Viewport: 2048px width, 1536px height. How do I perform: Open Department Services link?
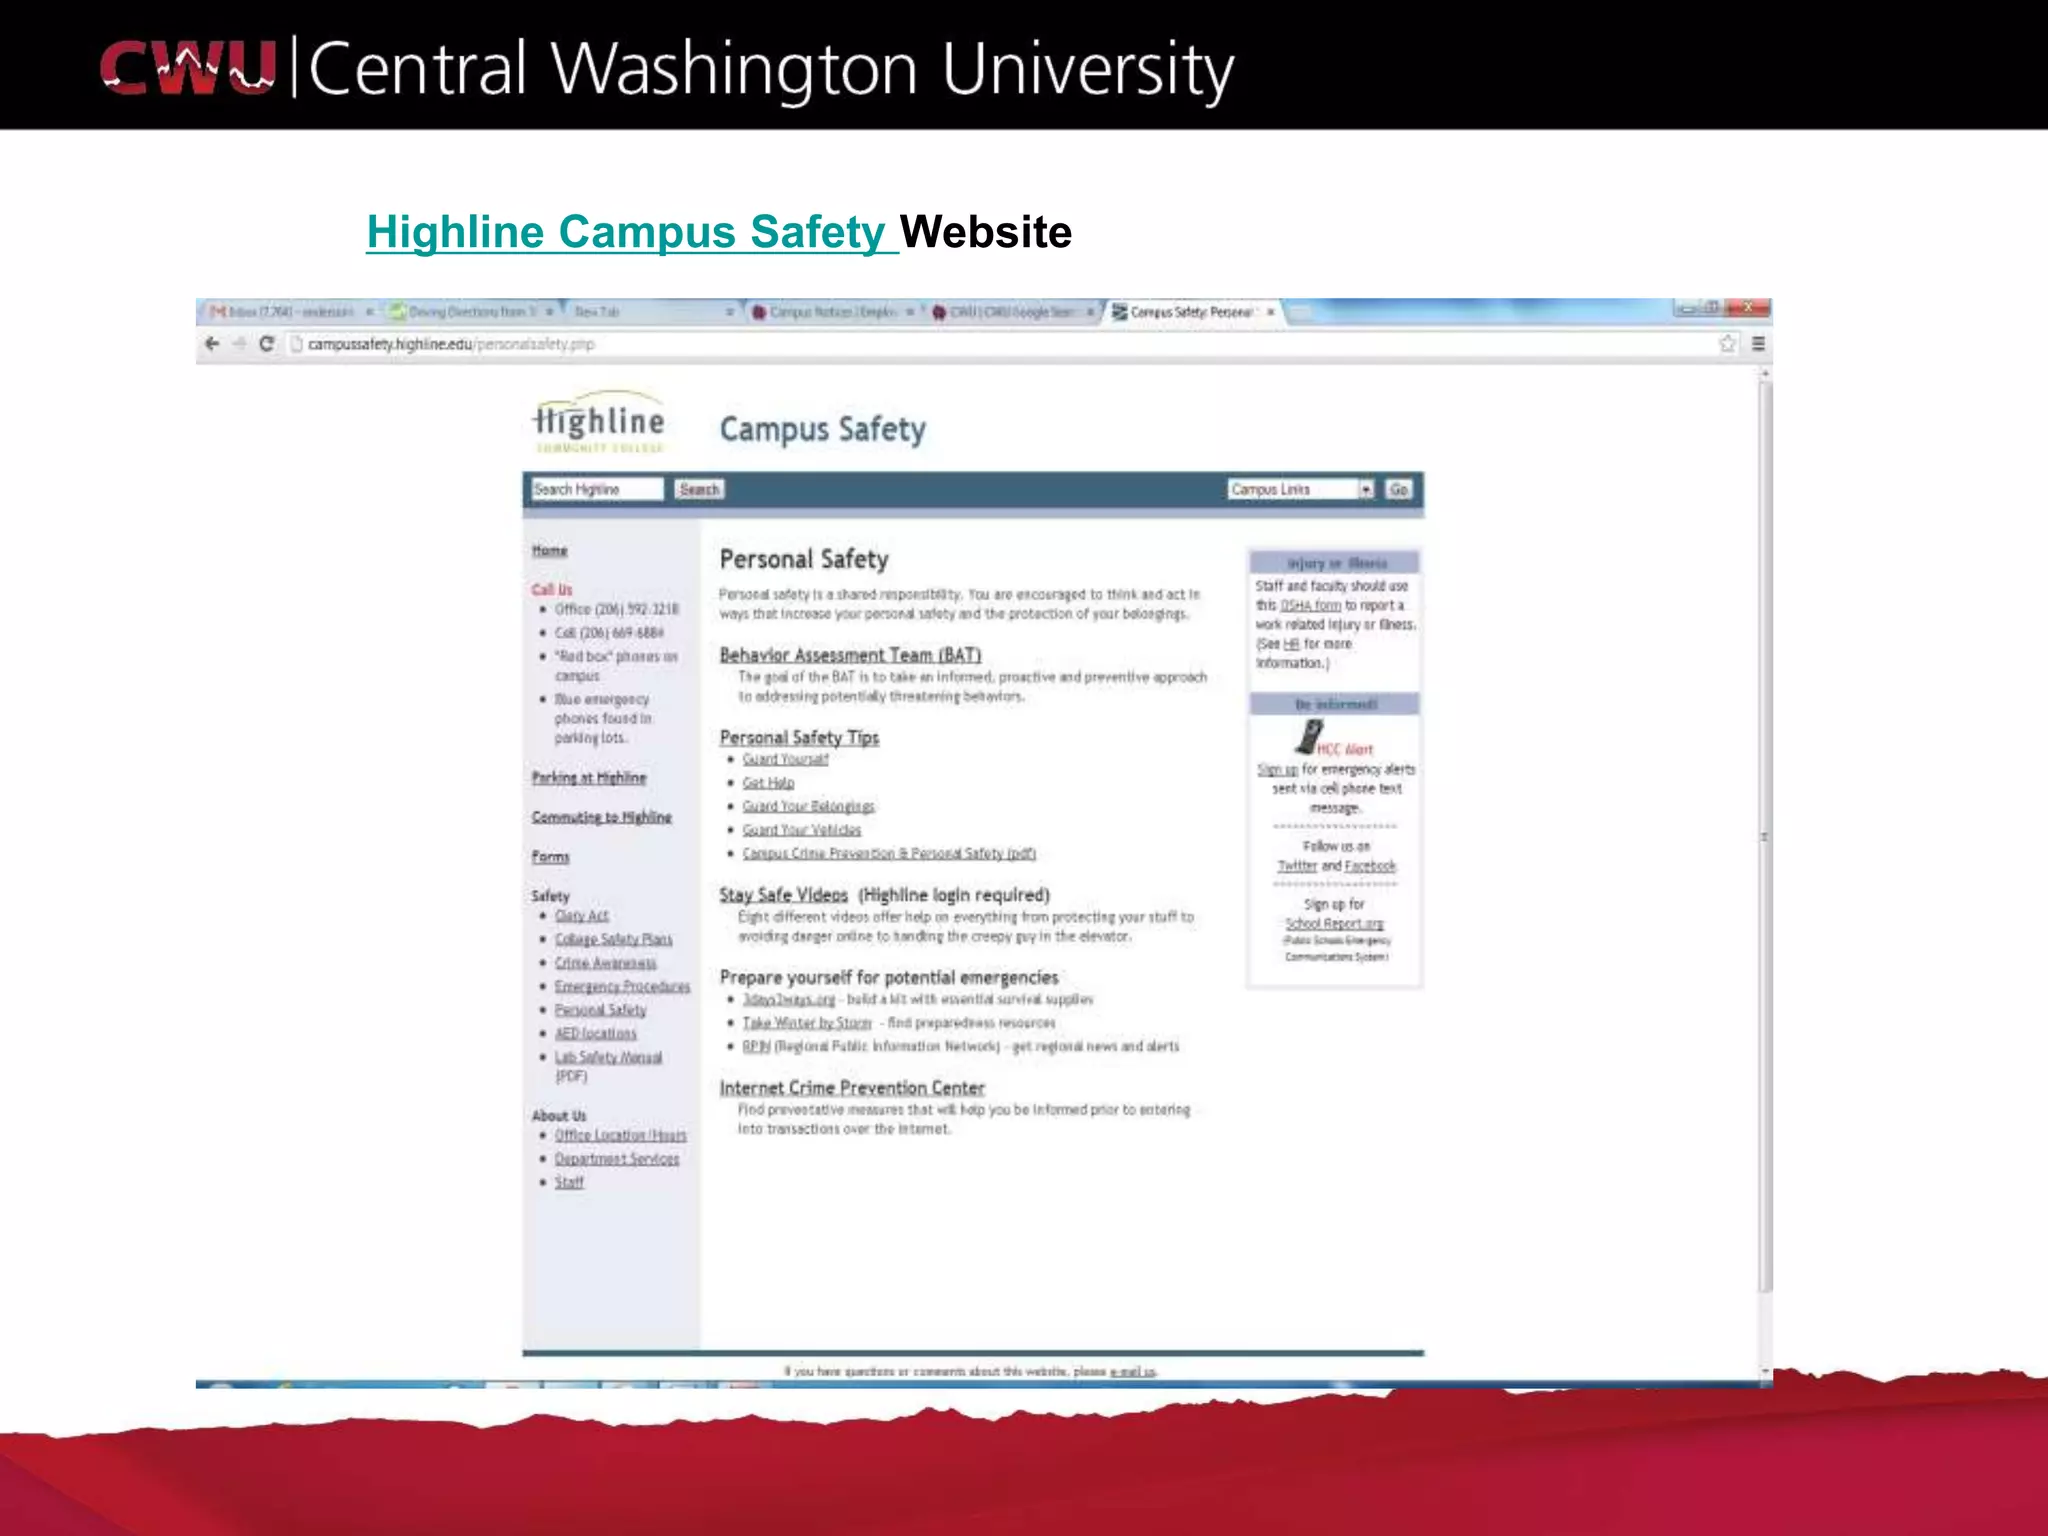coord(616,1159)
